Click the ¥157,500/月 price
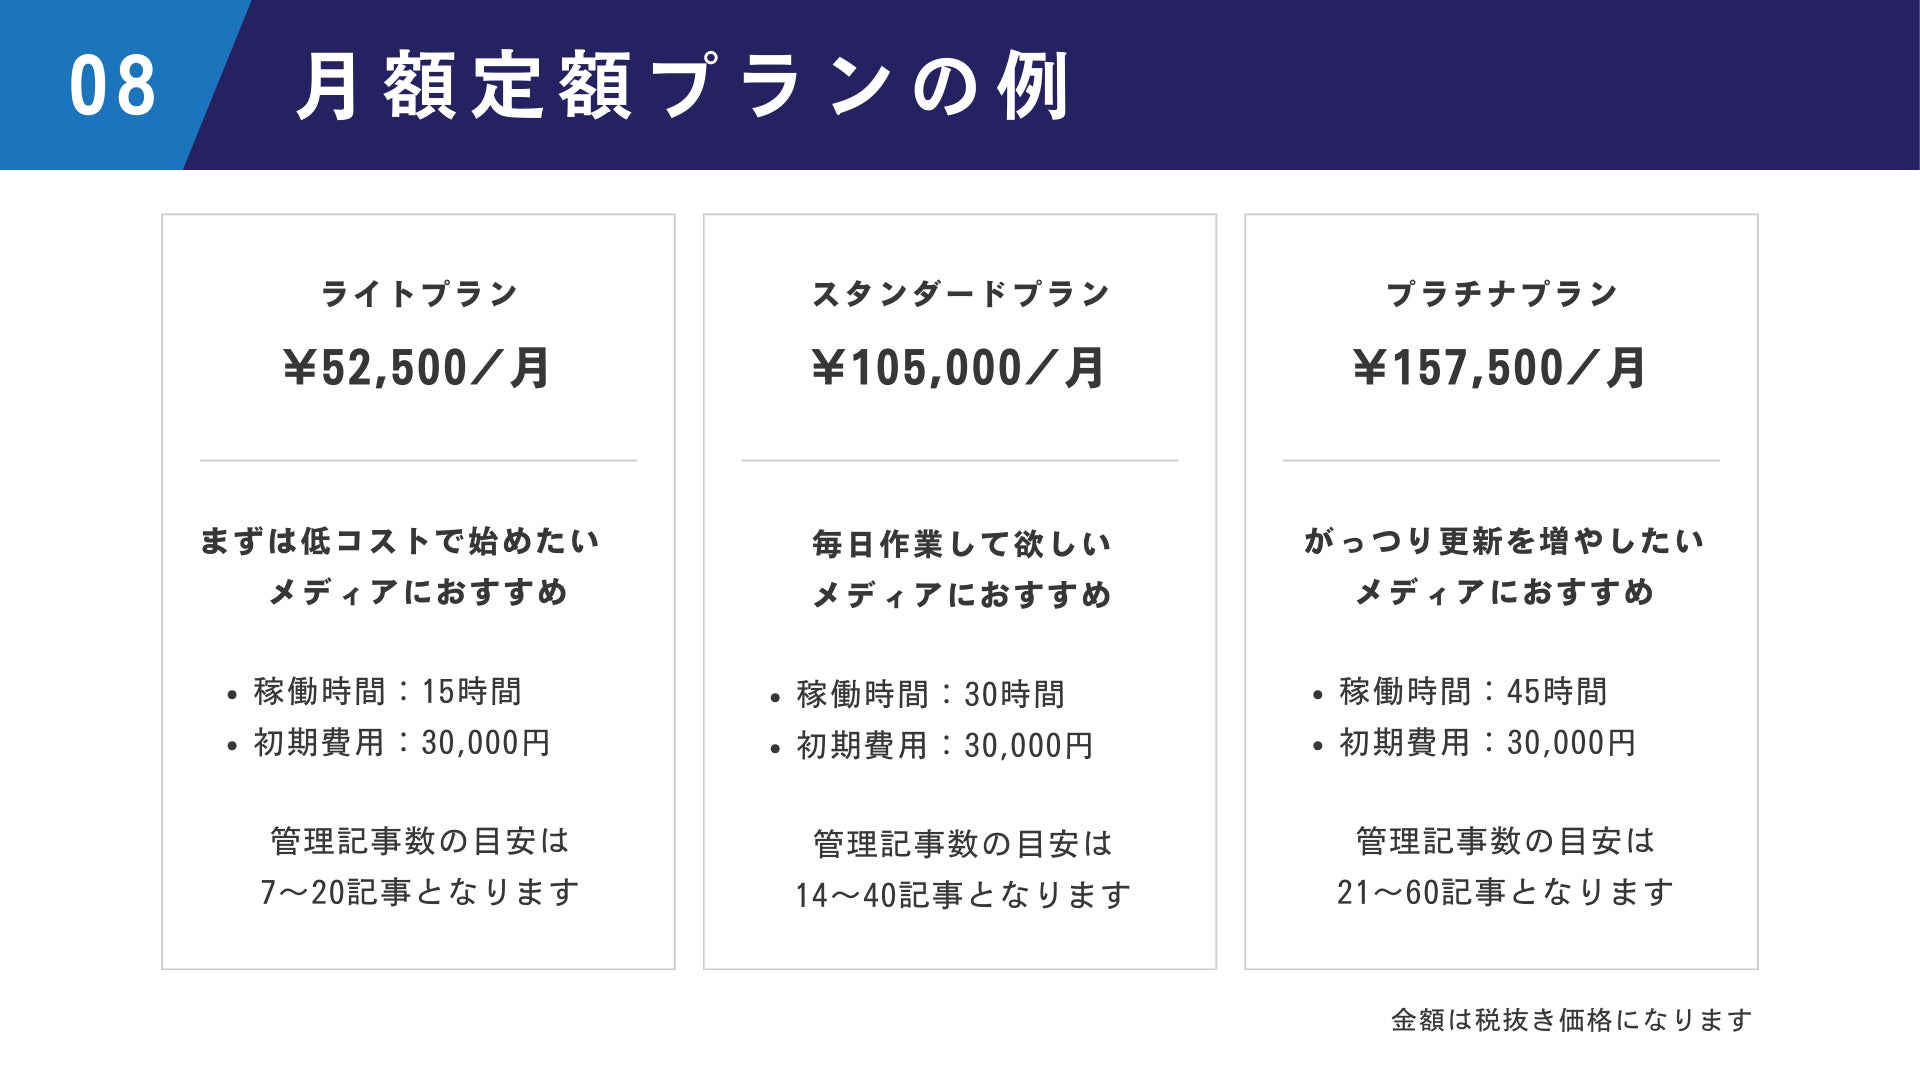The width and height of the screenshot is (1920, 1080). point(1500,368)
